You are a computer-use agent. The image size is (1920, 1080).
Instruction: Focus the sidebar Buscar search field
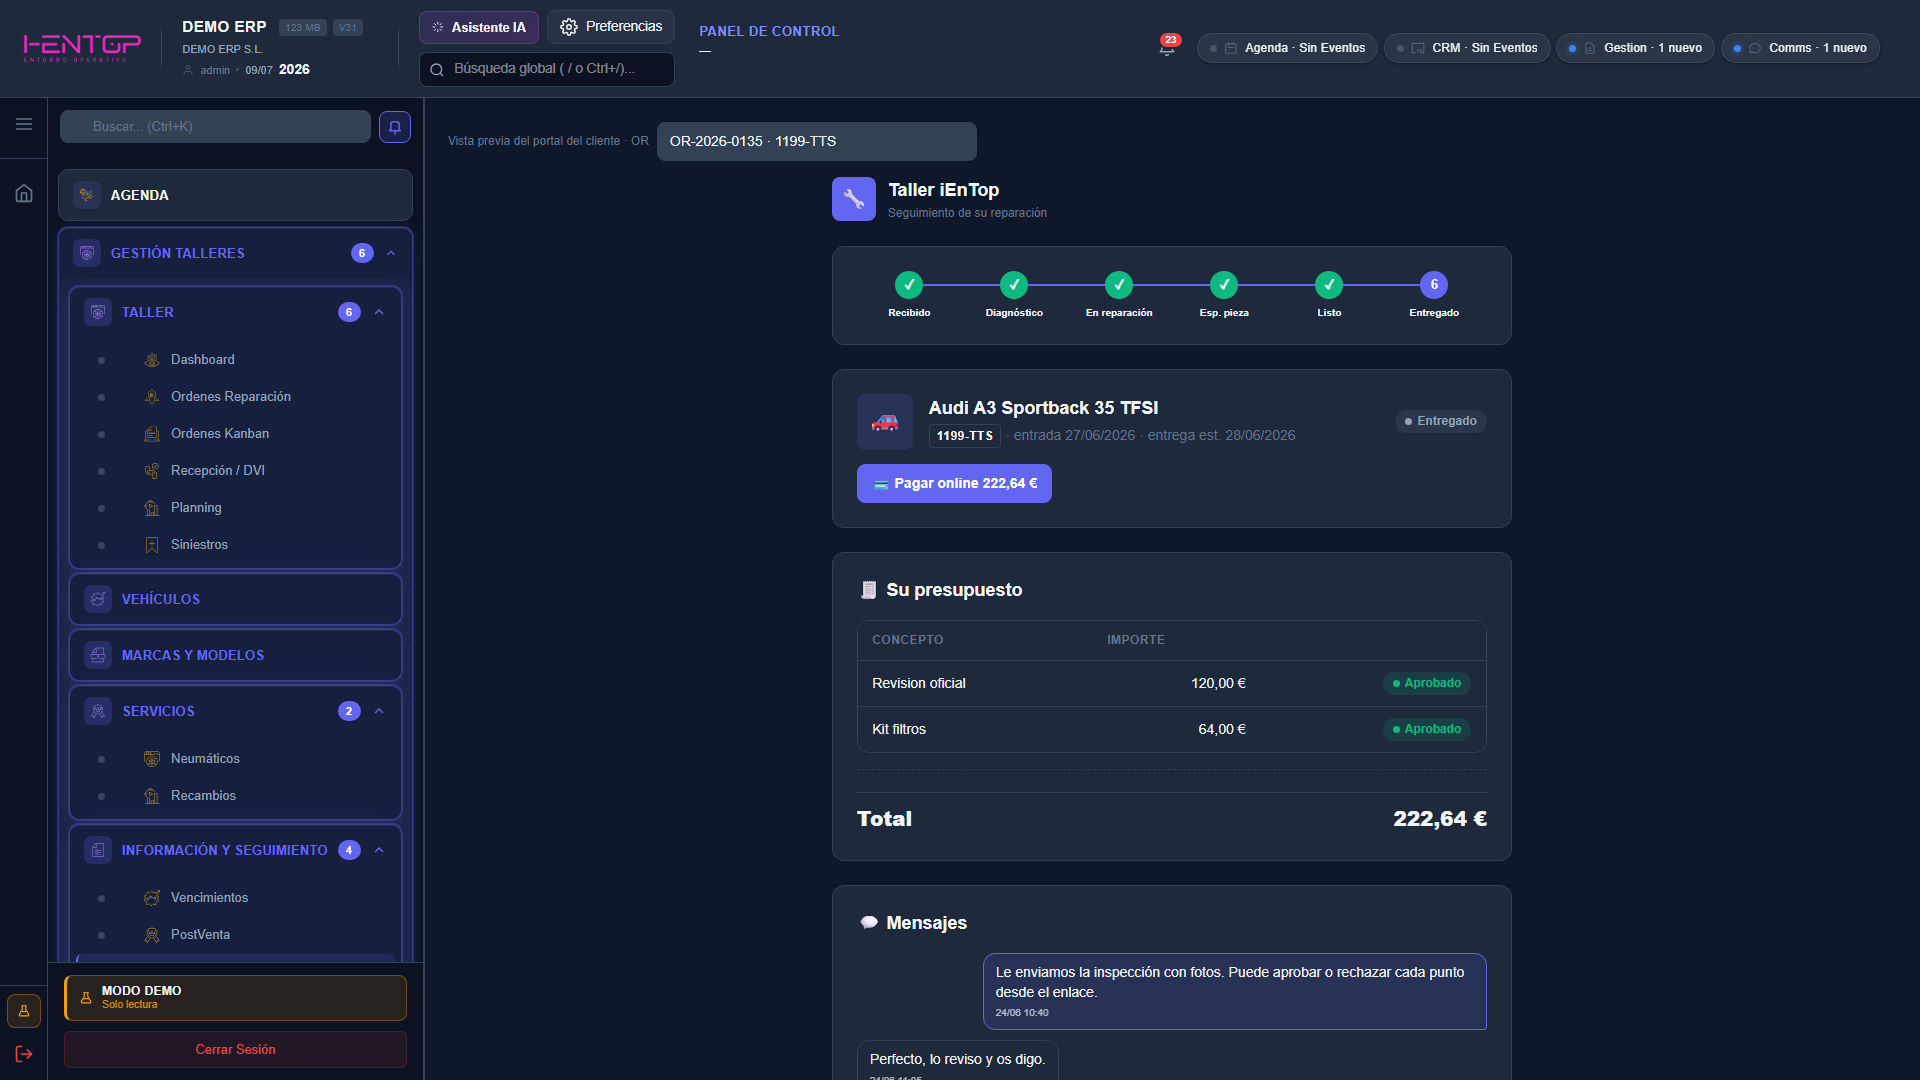click(215, 127)
